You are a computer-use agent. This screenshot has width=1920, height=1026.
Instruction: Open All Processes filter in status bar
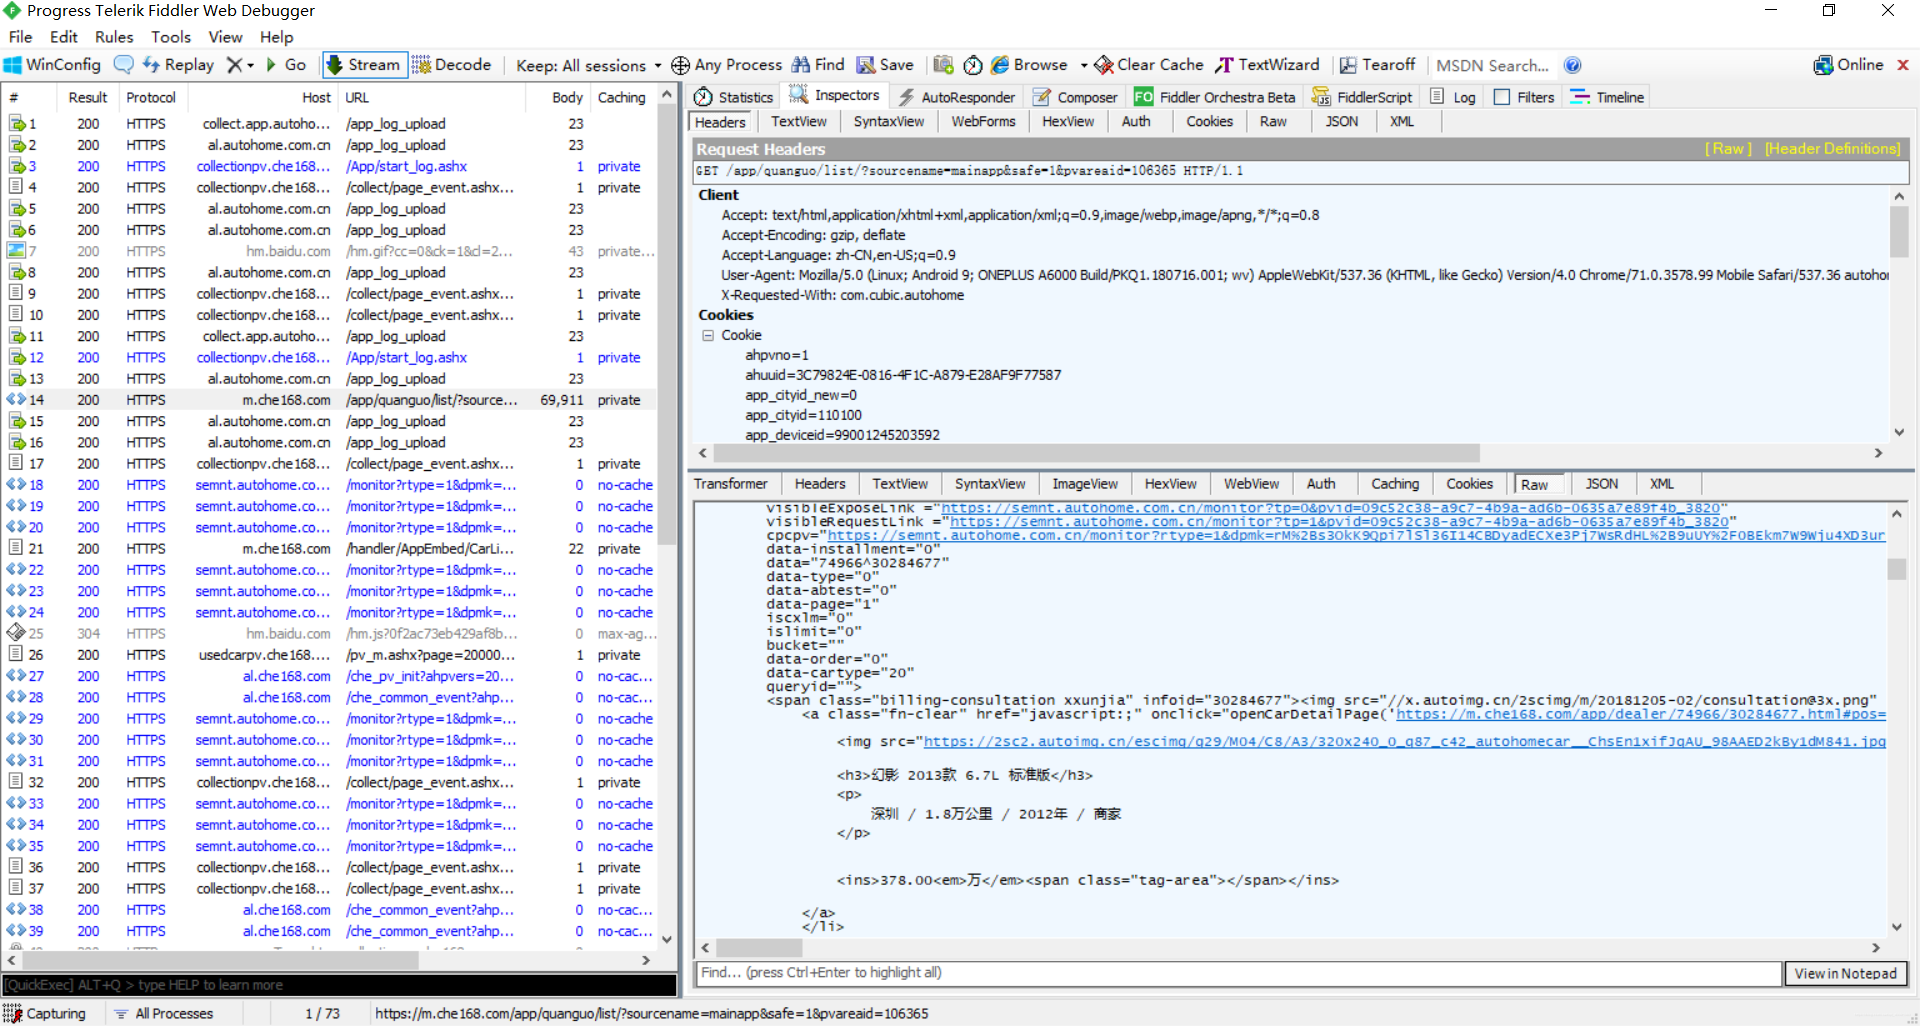pyautogui.click(x=164, y=1014)
